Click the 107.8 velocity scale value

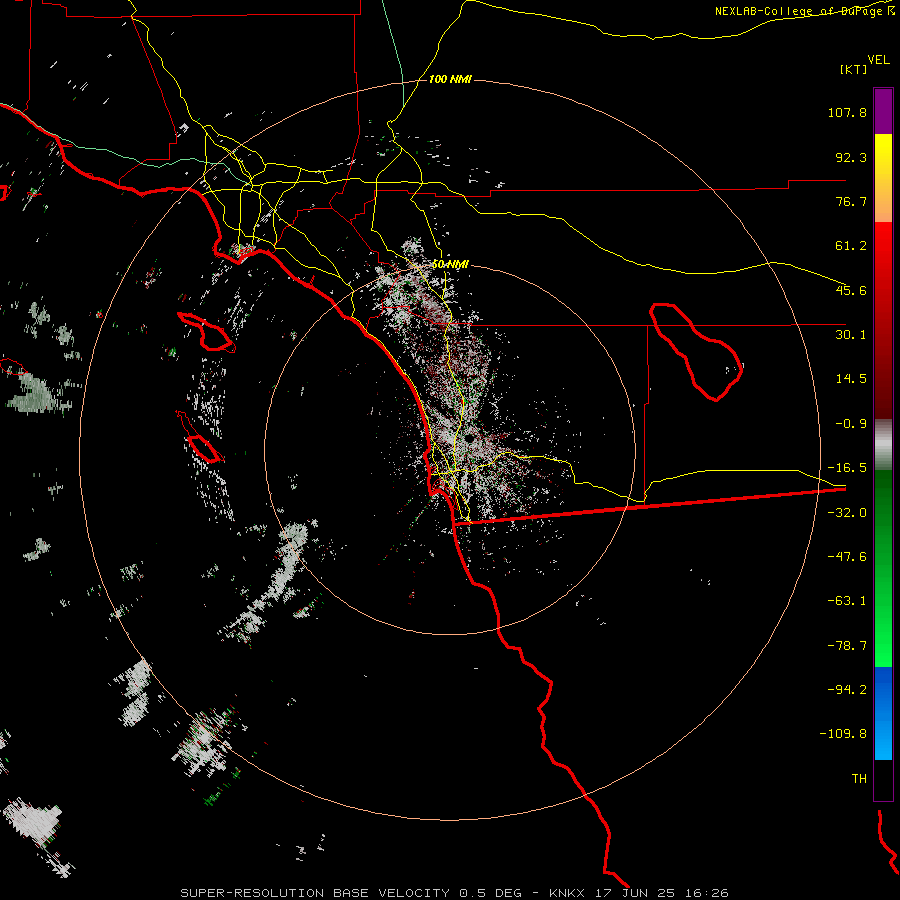(847, 112)
